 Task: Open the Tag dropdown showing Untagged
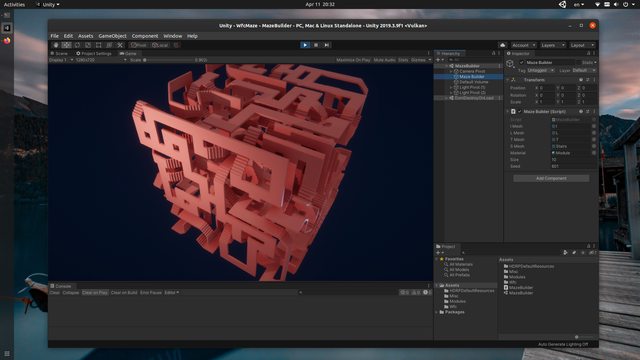tap(541, 70)
